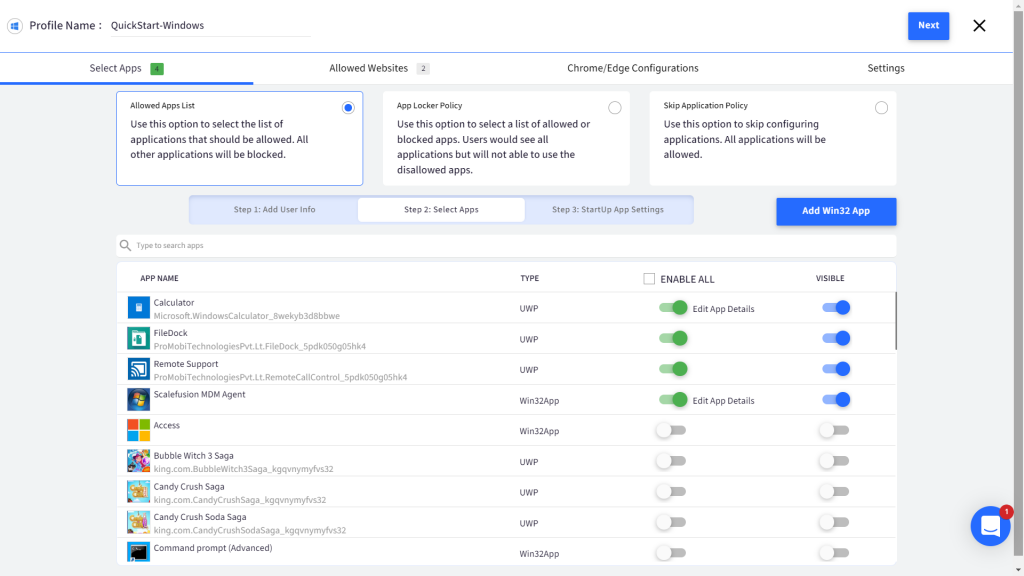Image resolution: width=1024 pixels, height=576 pixels.
Task: Disable the FileDock app enable toggle
Action: (673, 338)
